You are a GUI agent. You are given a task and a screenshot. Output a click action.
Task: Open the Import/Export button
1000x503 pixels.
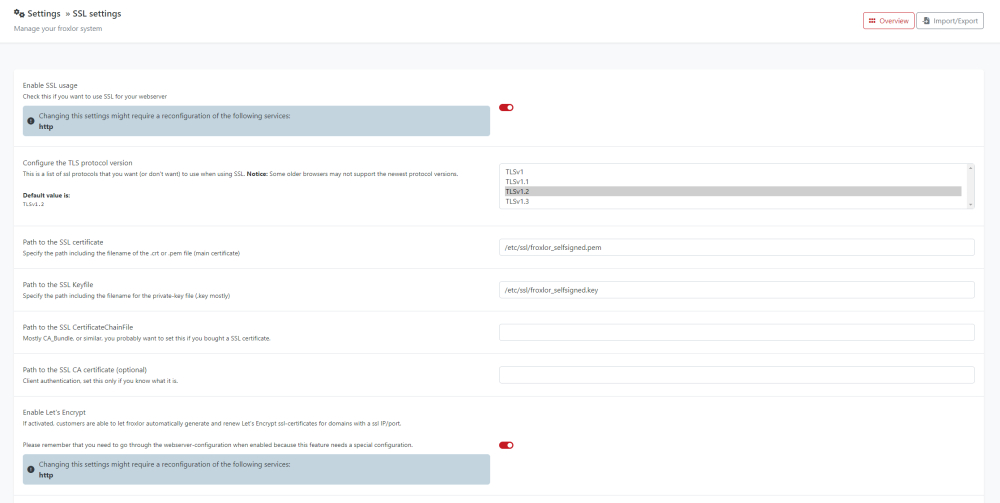click(x=949, y=21)
